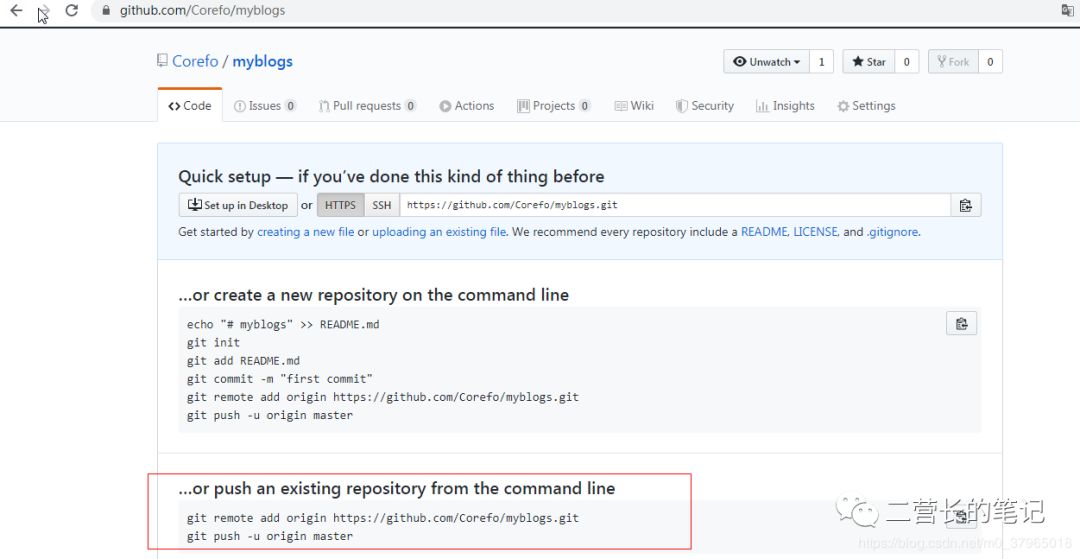Select the SSH clone option
Image resolution: width=1080 pixels, height=559 pixels.
click(382, 205)
